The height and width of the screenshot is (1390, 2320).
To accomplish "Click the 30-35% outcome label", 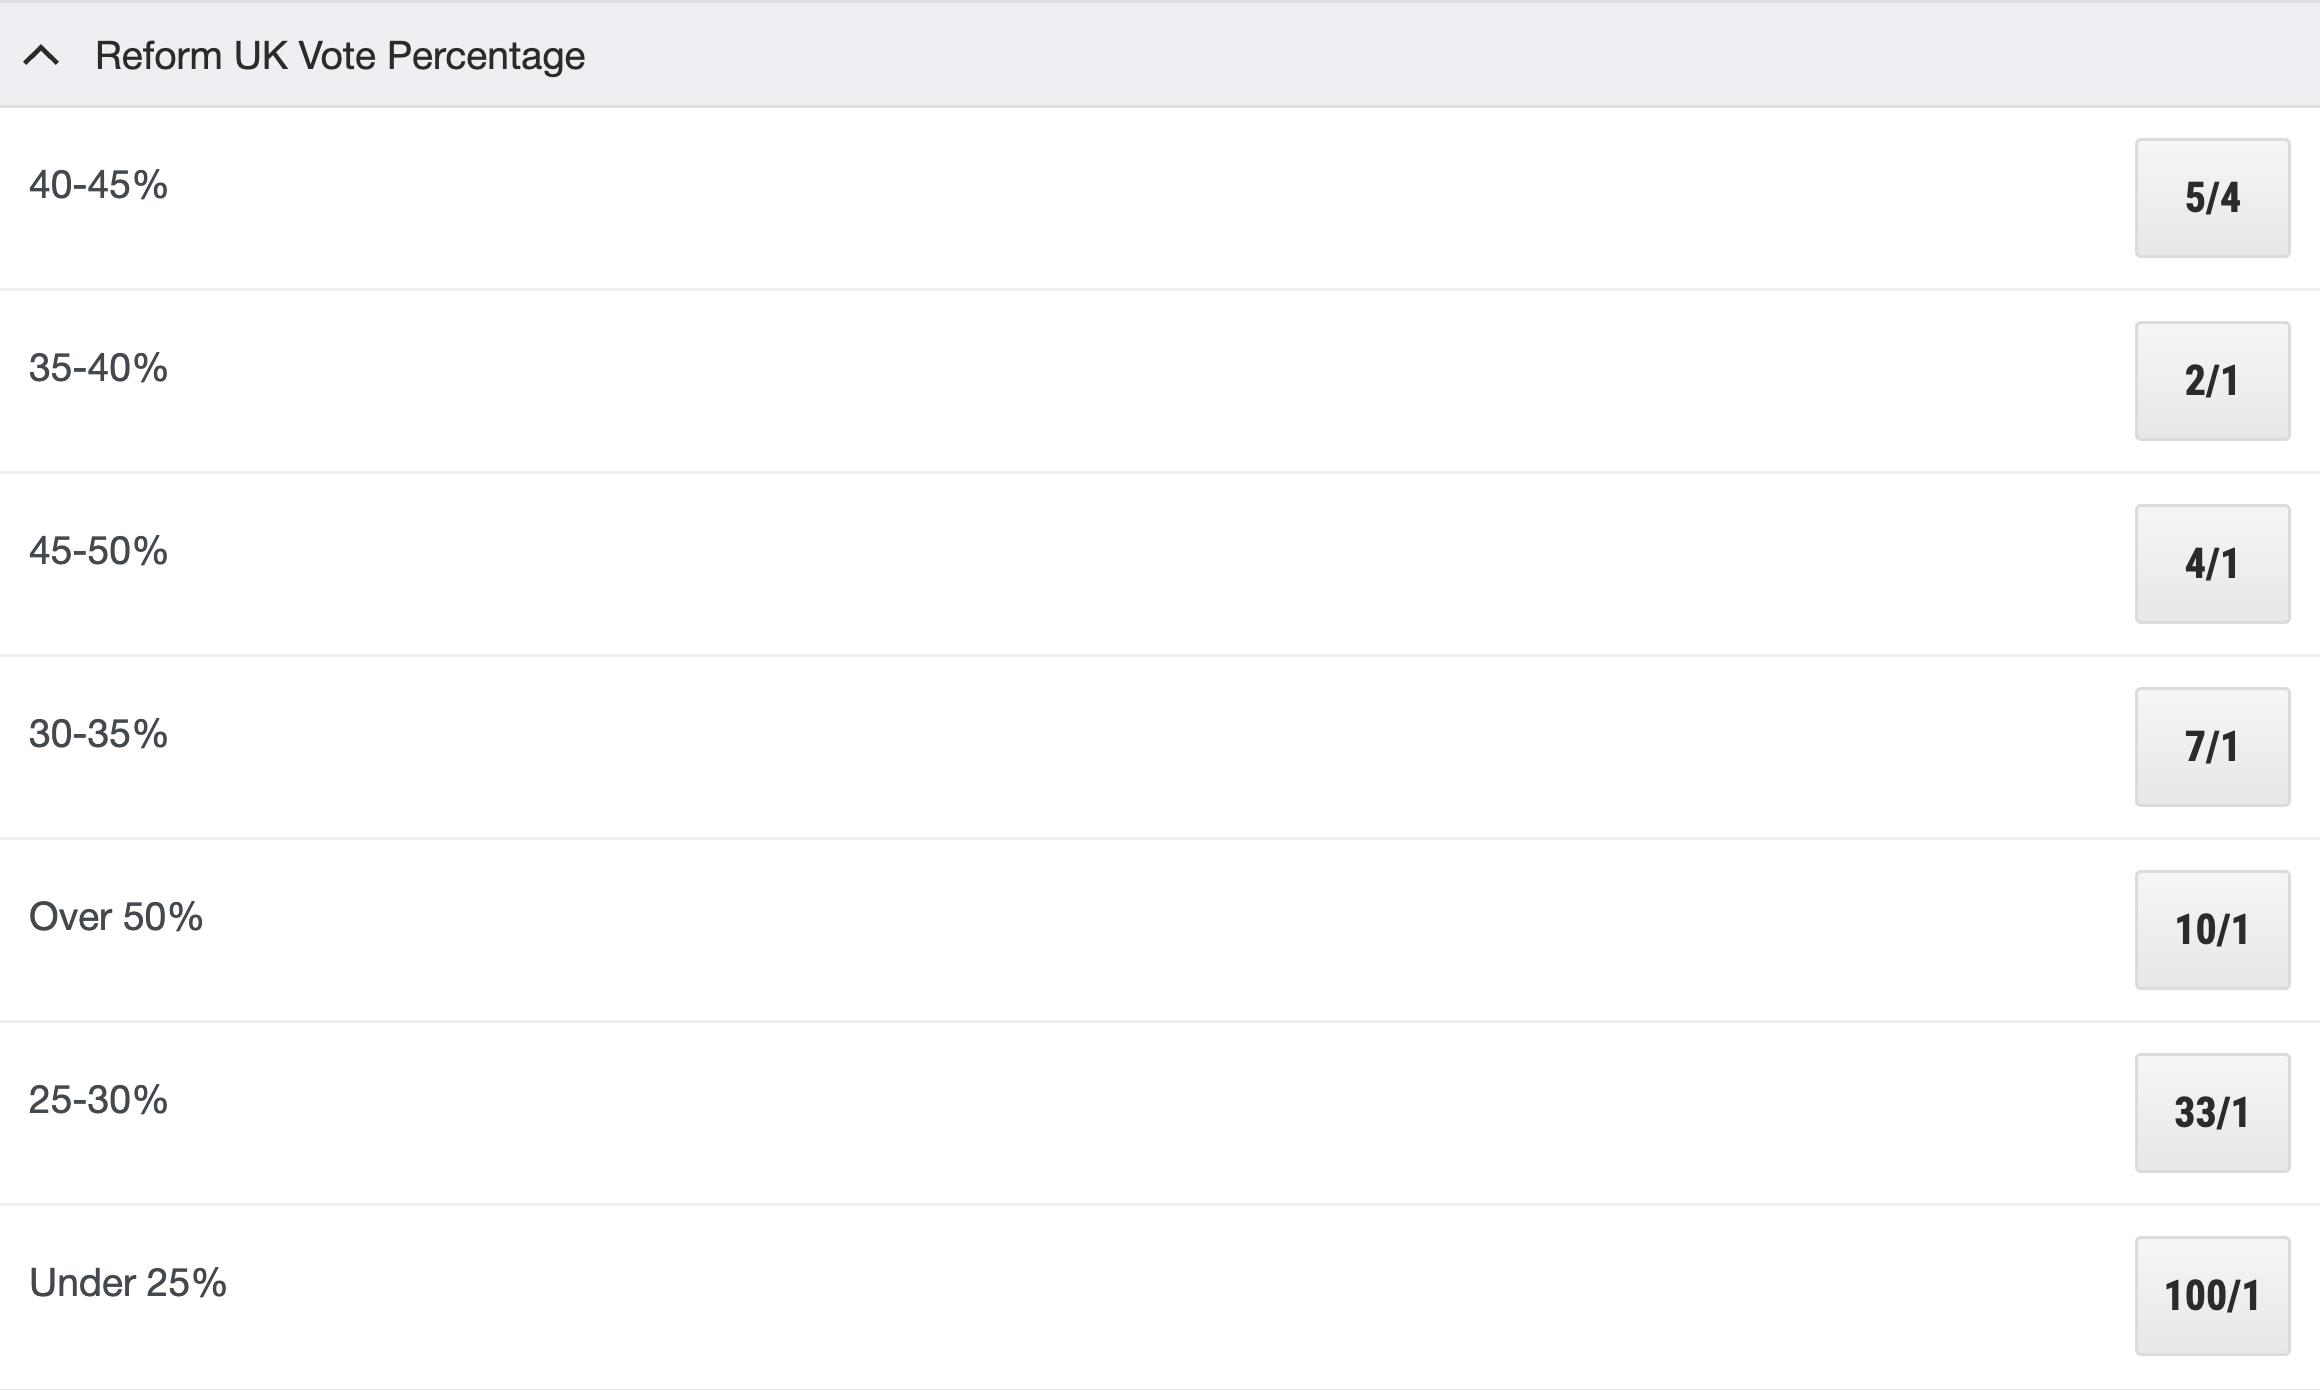I will [98, 734].
